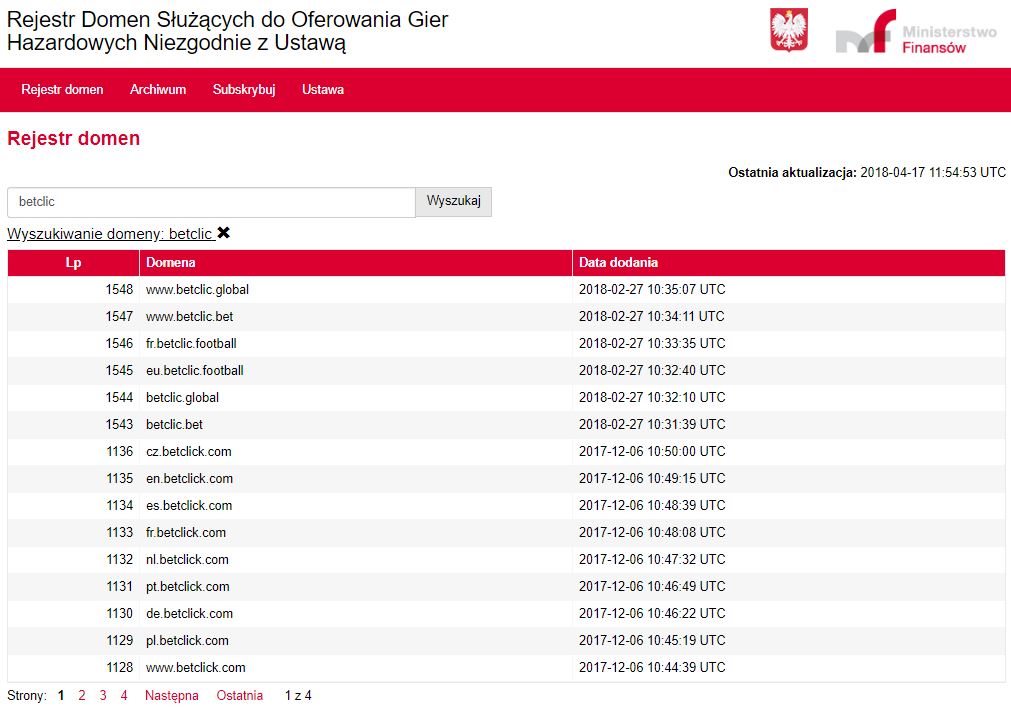The width and height of the screenshot is (1011, 708).
Task: Click date 2018-02-27 10:35:07 UTC
Action: tap(652, 290)
